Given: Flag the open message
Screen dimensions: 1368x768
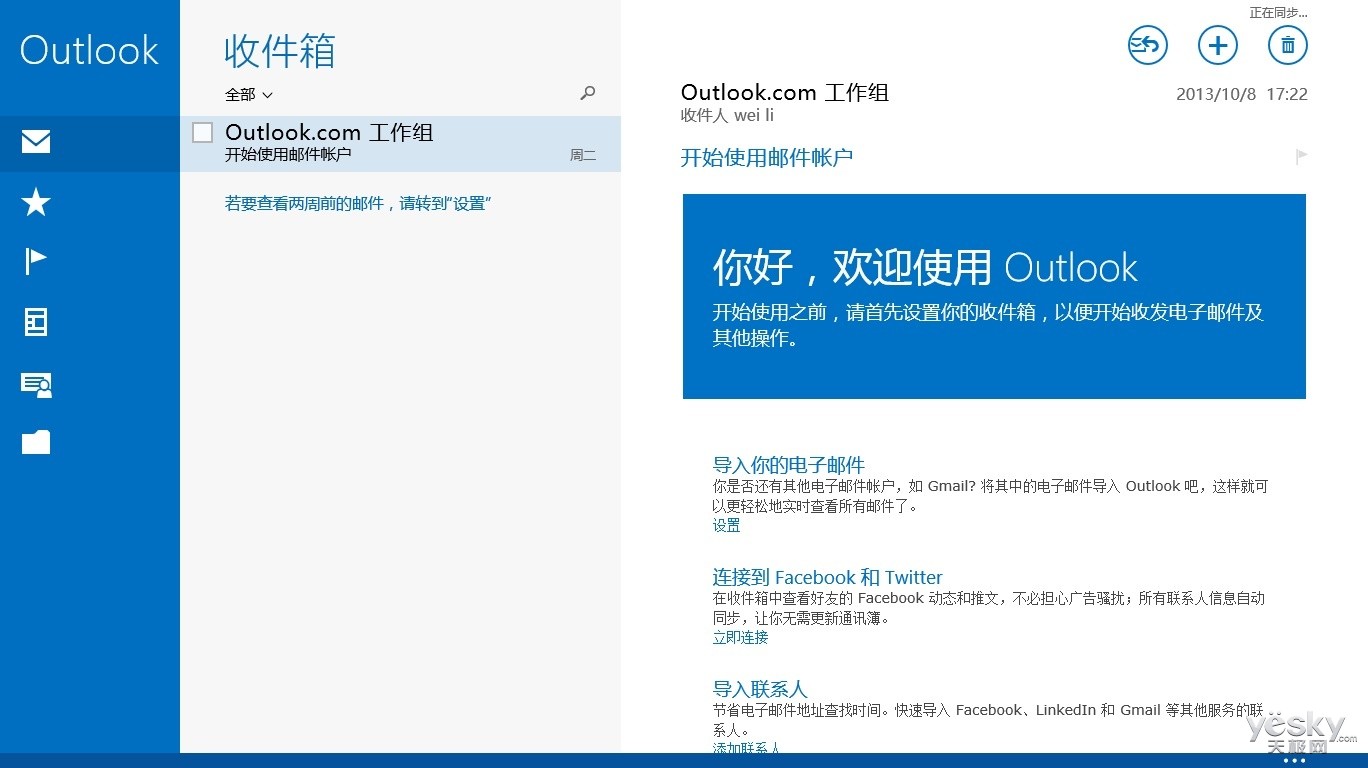Looking at the screenshot, I should [1301, 157].
